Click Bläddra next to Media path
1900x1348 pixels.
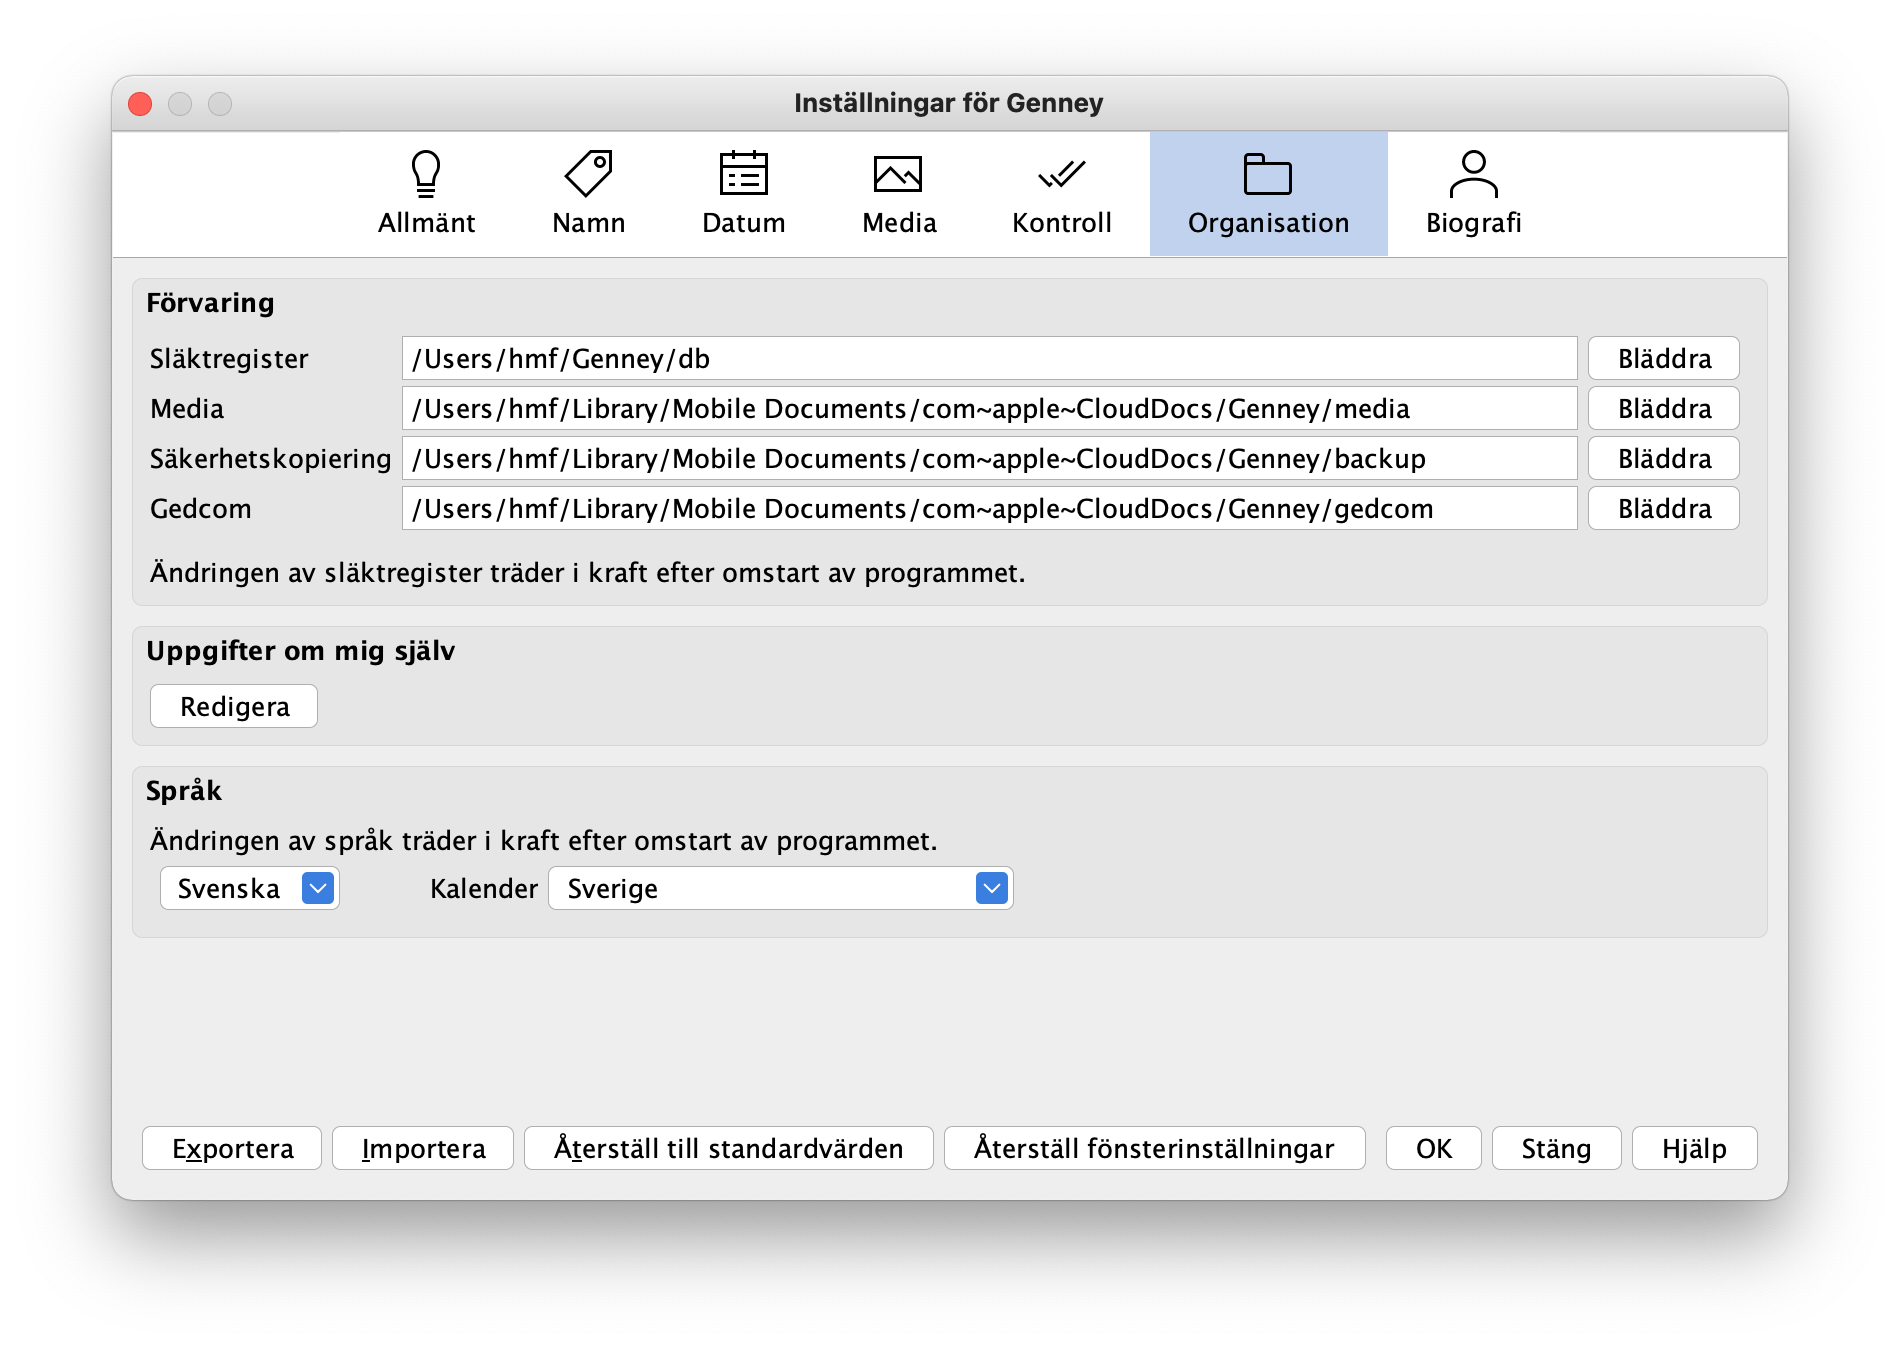pos(1663,409)
